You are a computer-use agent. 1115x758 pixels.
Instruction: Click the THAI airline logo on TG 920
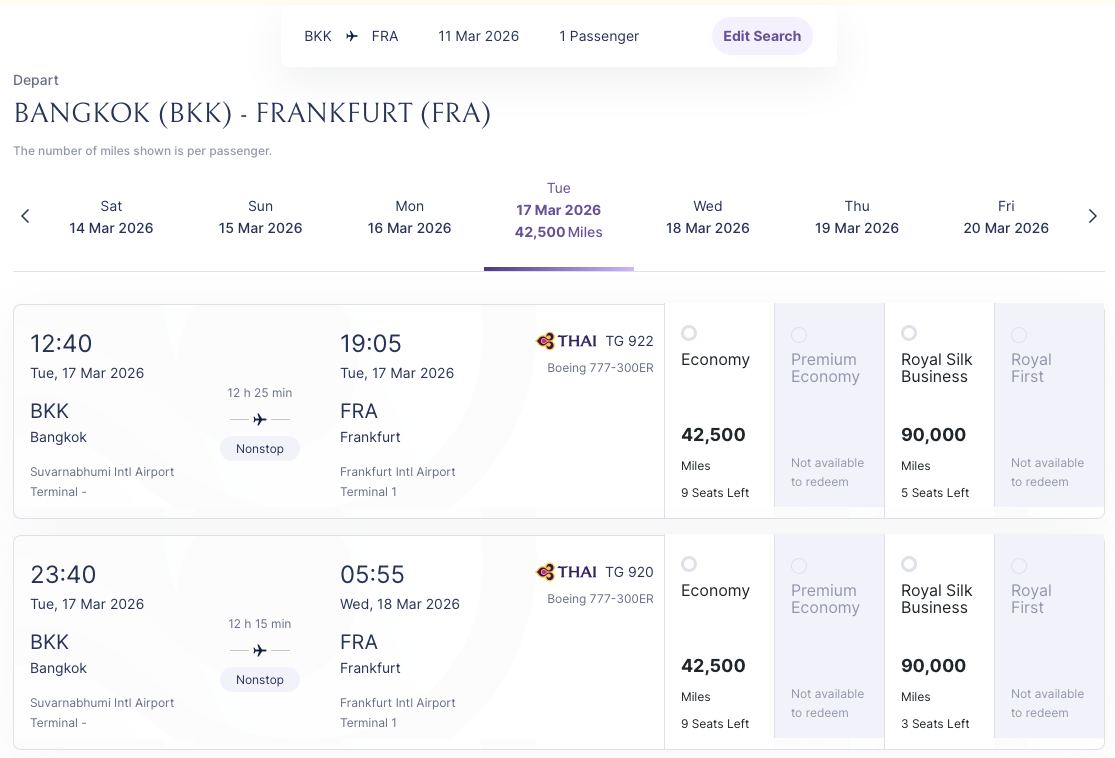566,572
